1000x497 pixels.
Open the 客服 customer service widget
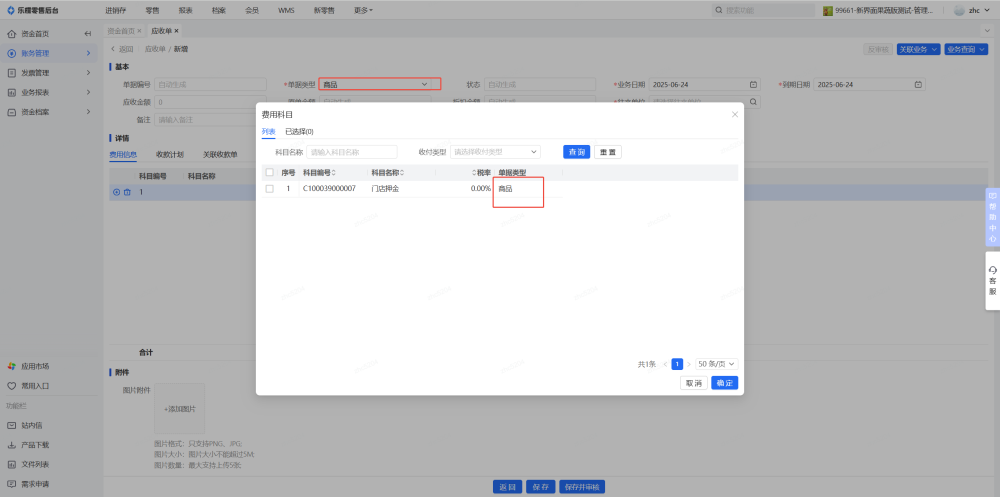click(x=991, y=280)
